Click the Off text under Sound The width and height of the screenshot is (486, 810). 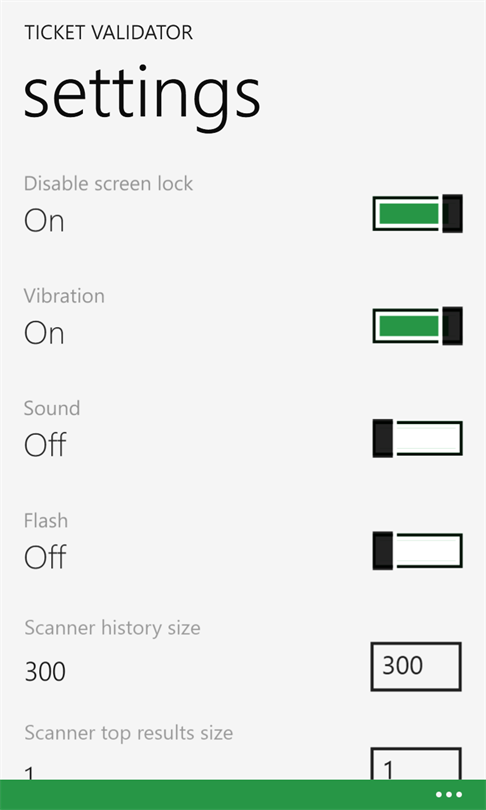pyautogui.click(x=45, y=445)
